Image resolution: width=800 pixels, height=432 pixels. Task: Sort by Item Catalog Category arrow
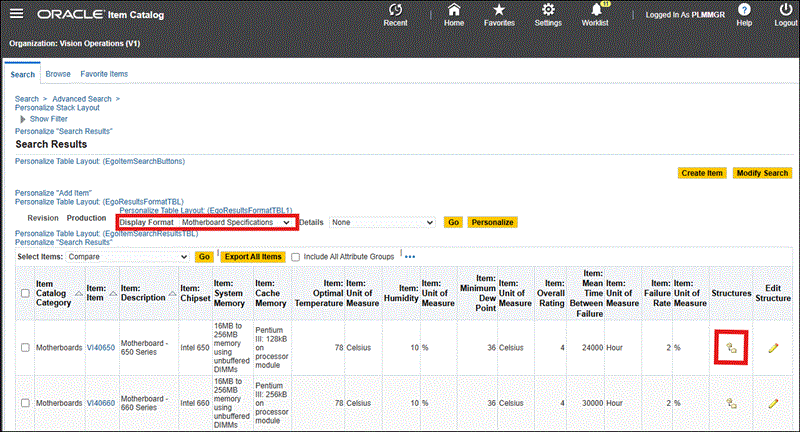[x=79, y=294]
